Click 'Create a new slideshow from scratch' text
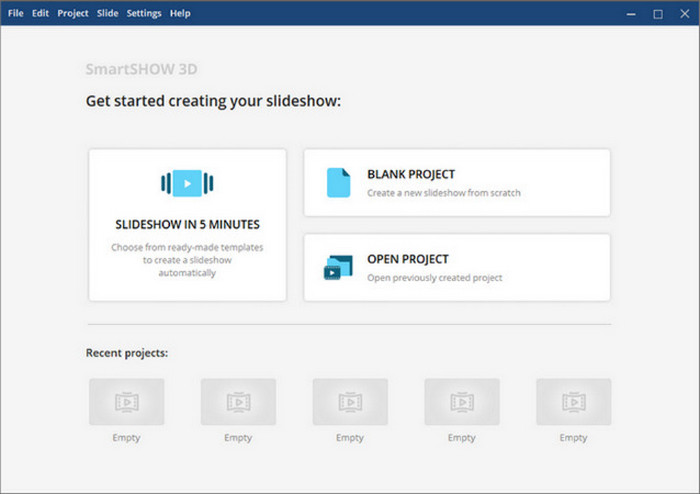Image resolution: width=700 pixels, height=494 pixels. point(444,193)
